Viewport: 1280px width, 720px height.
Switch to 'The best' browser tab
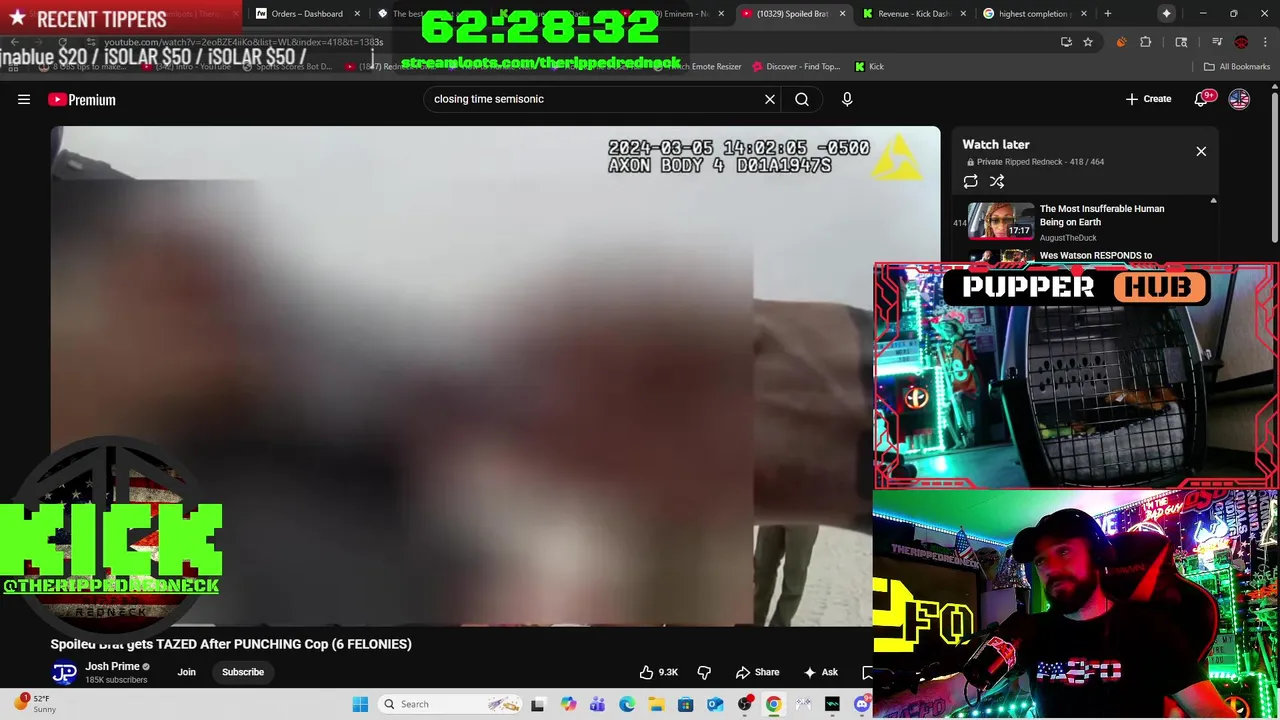click(x=408, y=14)
